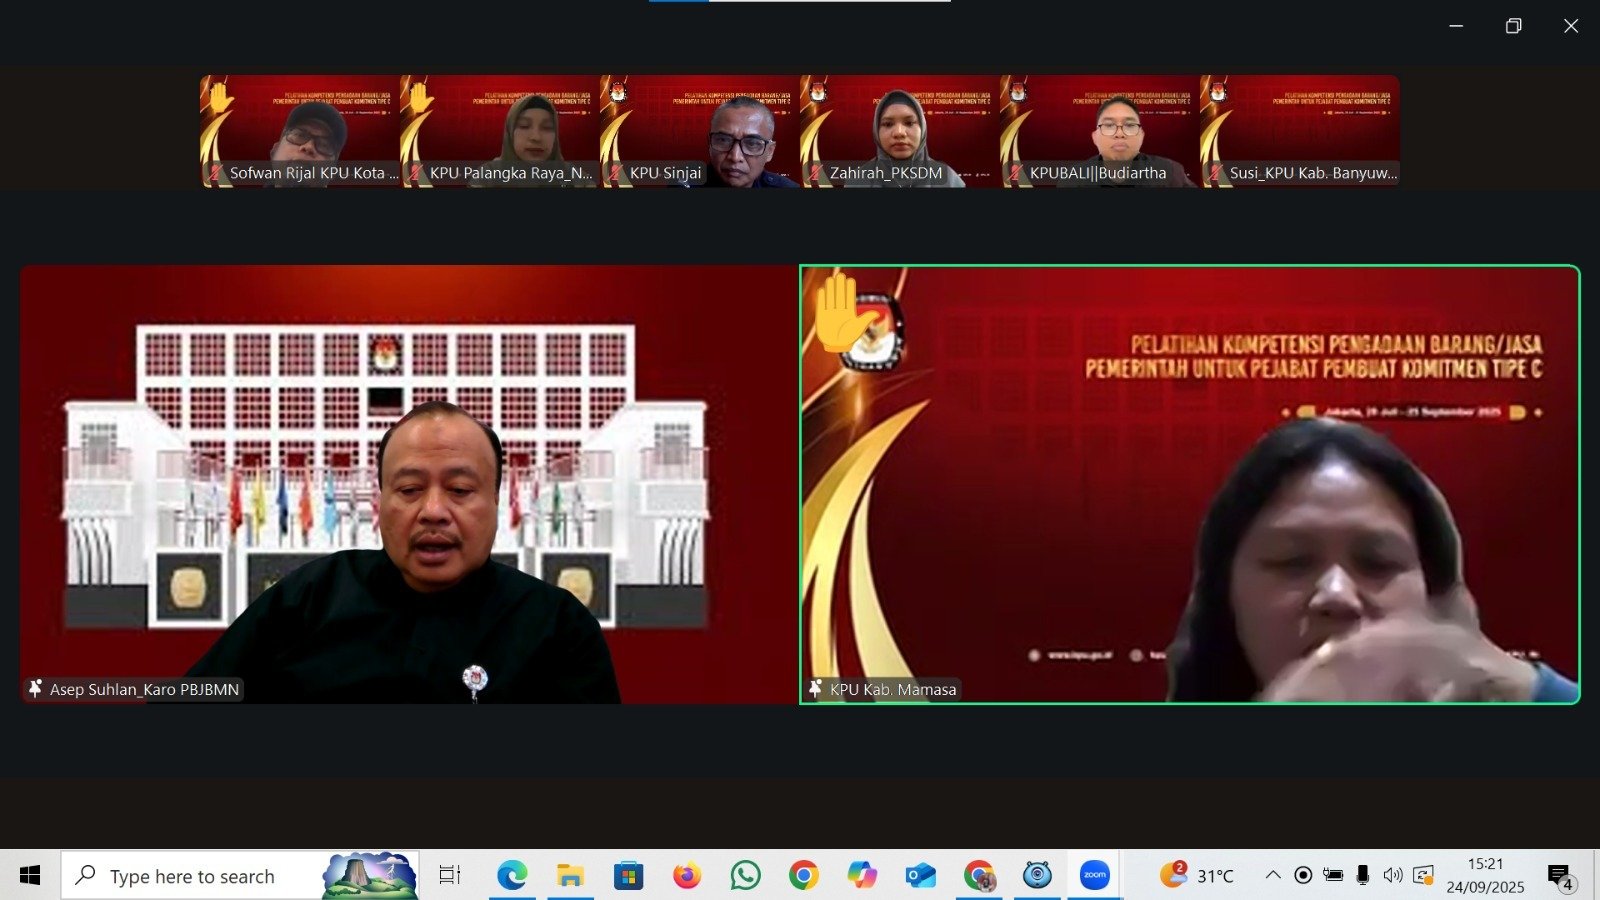
Task: Open Outlook from the taskbar
Action: [920, 876]
